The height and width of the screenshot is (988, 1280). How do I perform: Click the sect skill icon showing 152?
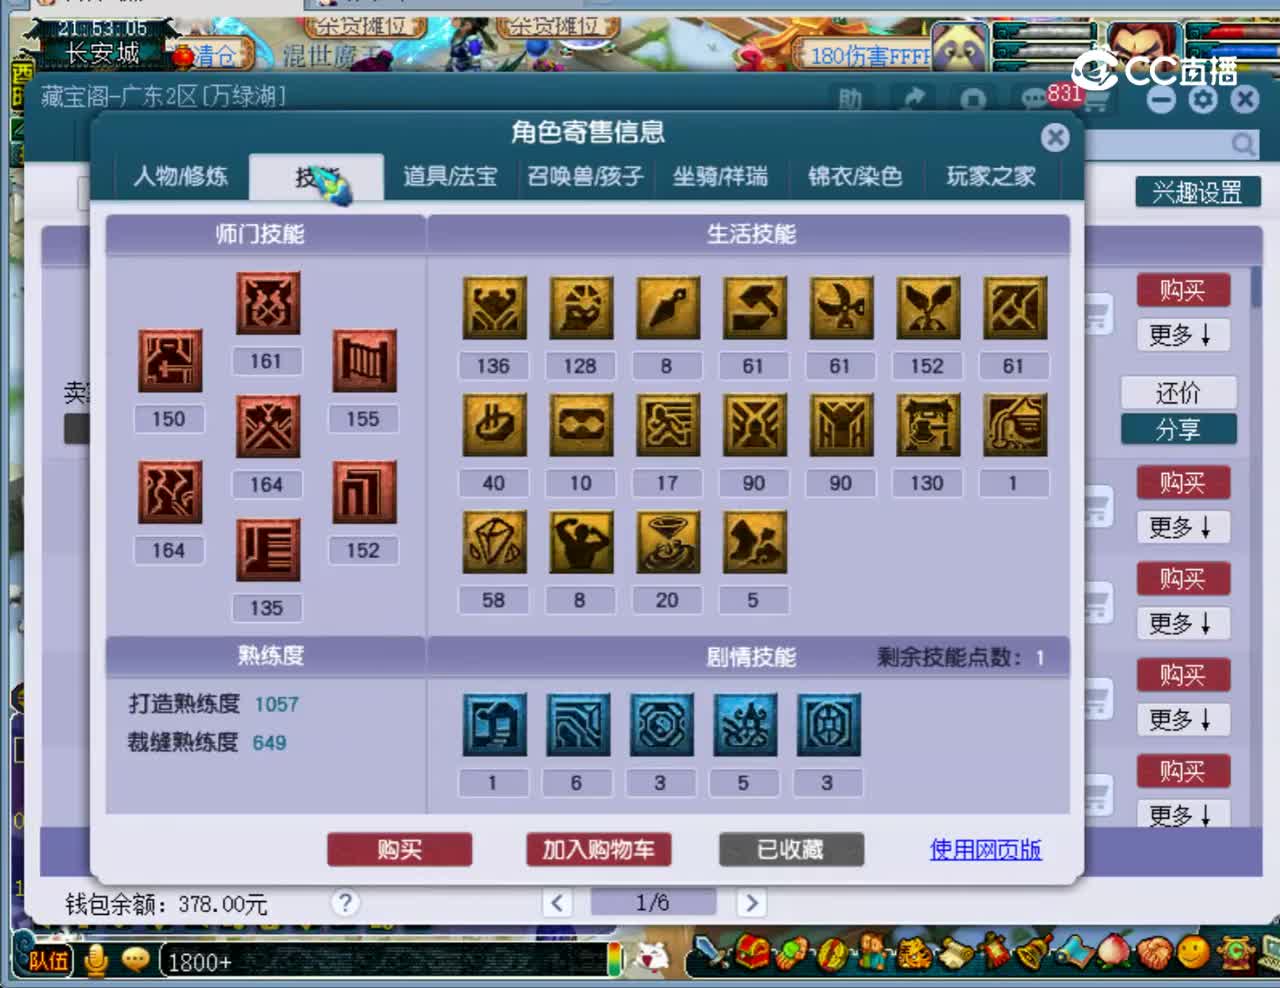[364, 492]
